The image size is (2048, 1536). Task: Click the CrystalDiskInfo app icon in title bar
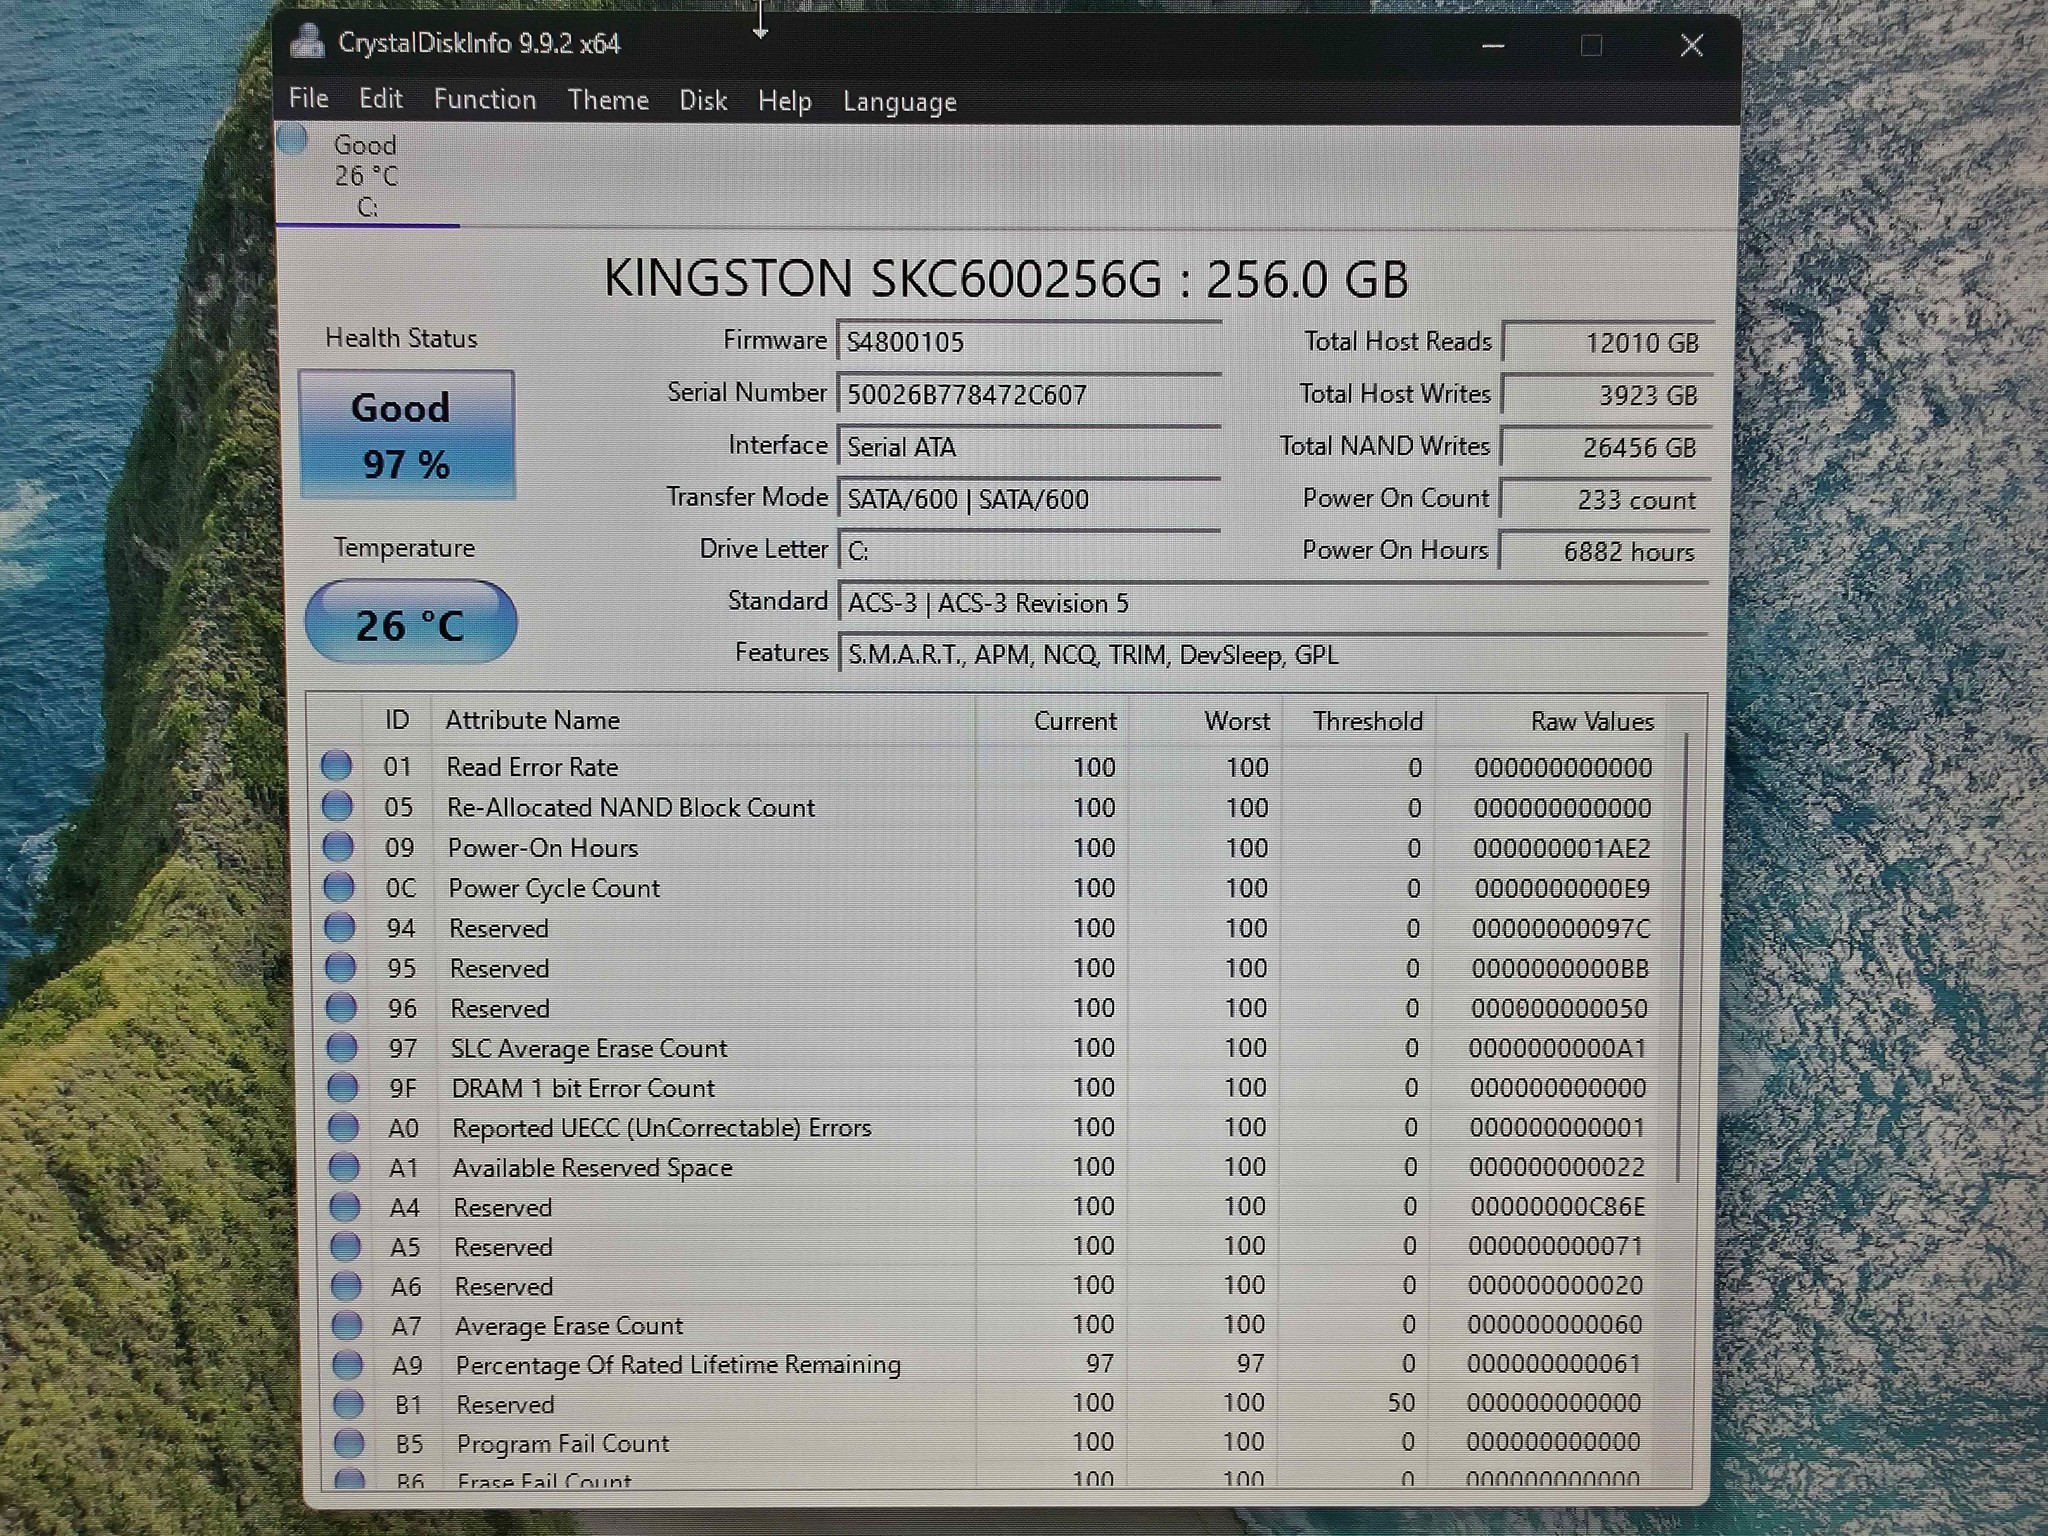[307, 42]
